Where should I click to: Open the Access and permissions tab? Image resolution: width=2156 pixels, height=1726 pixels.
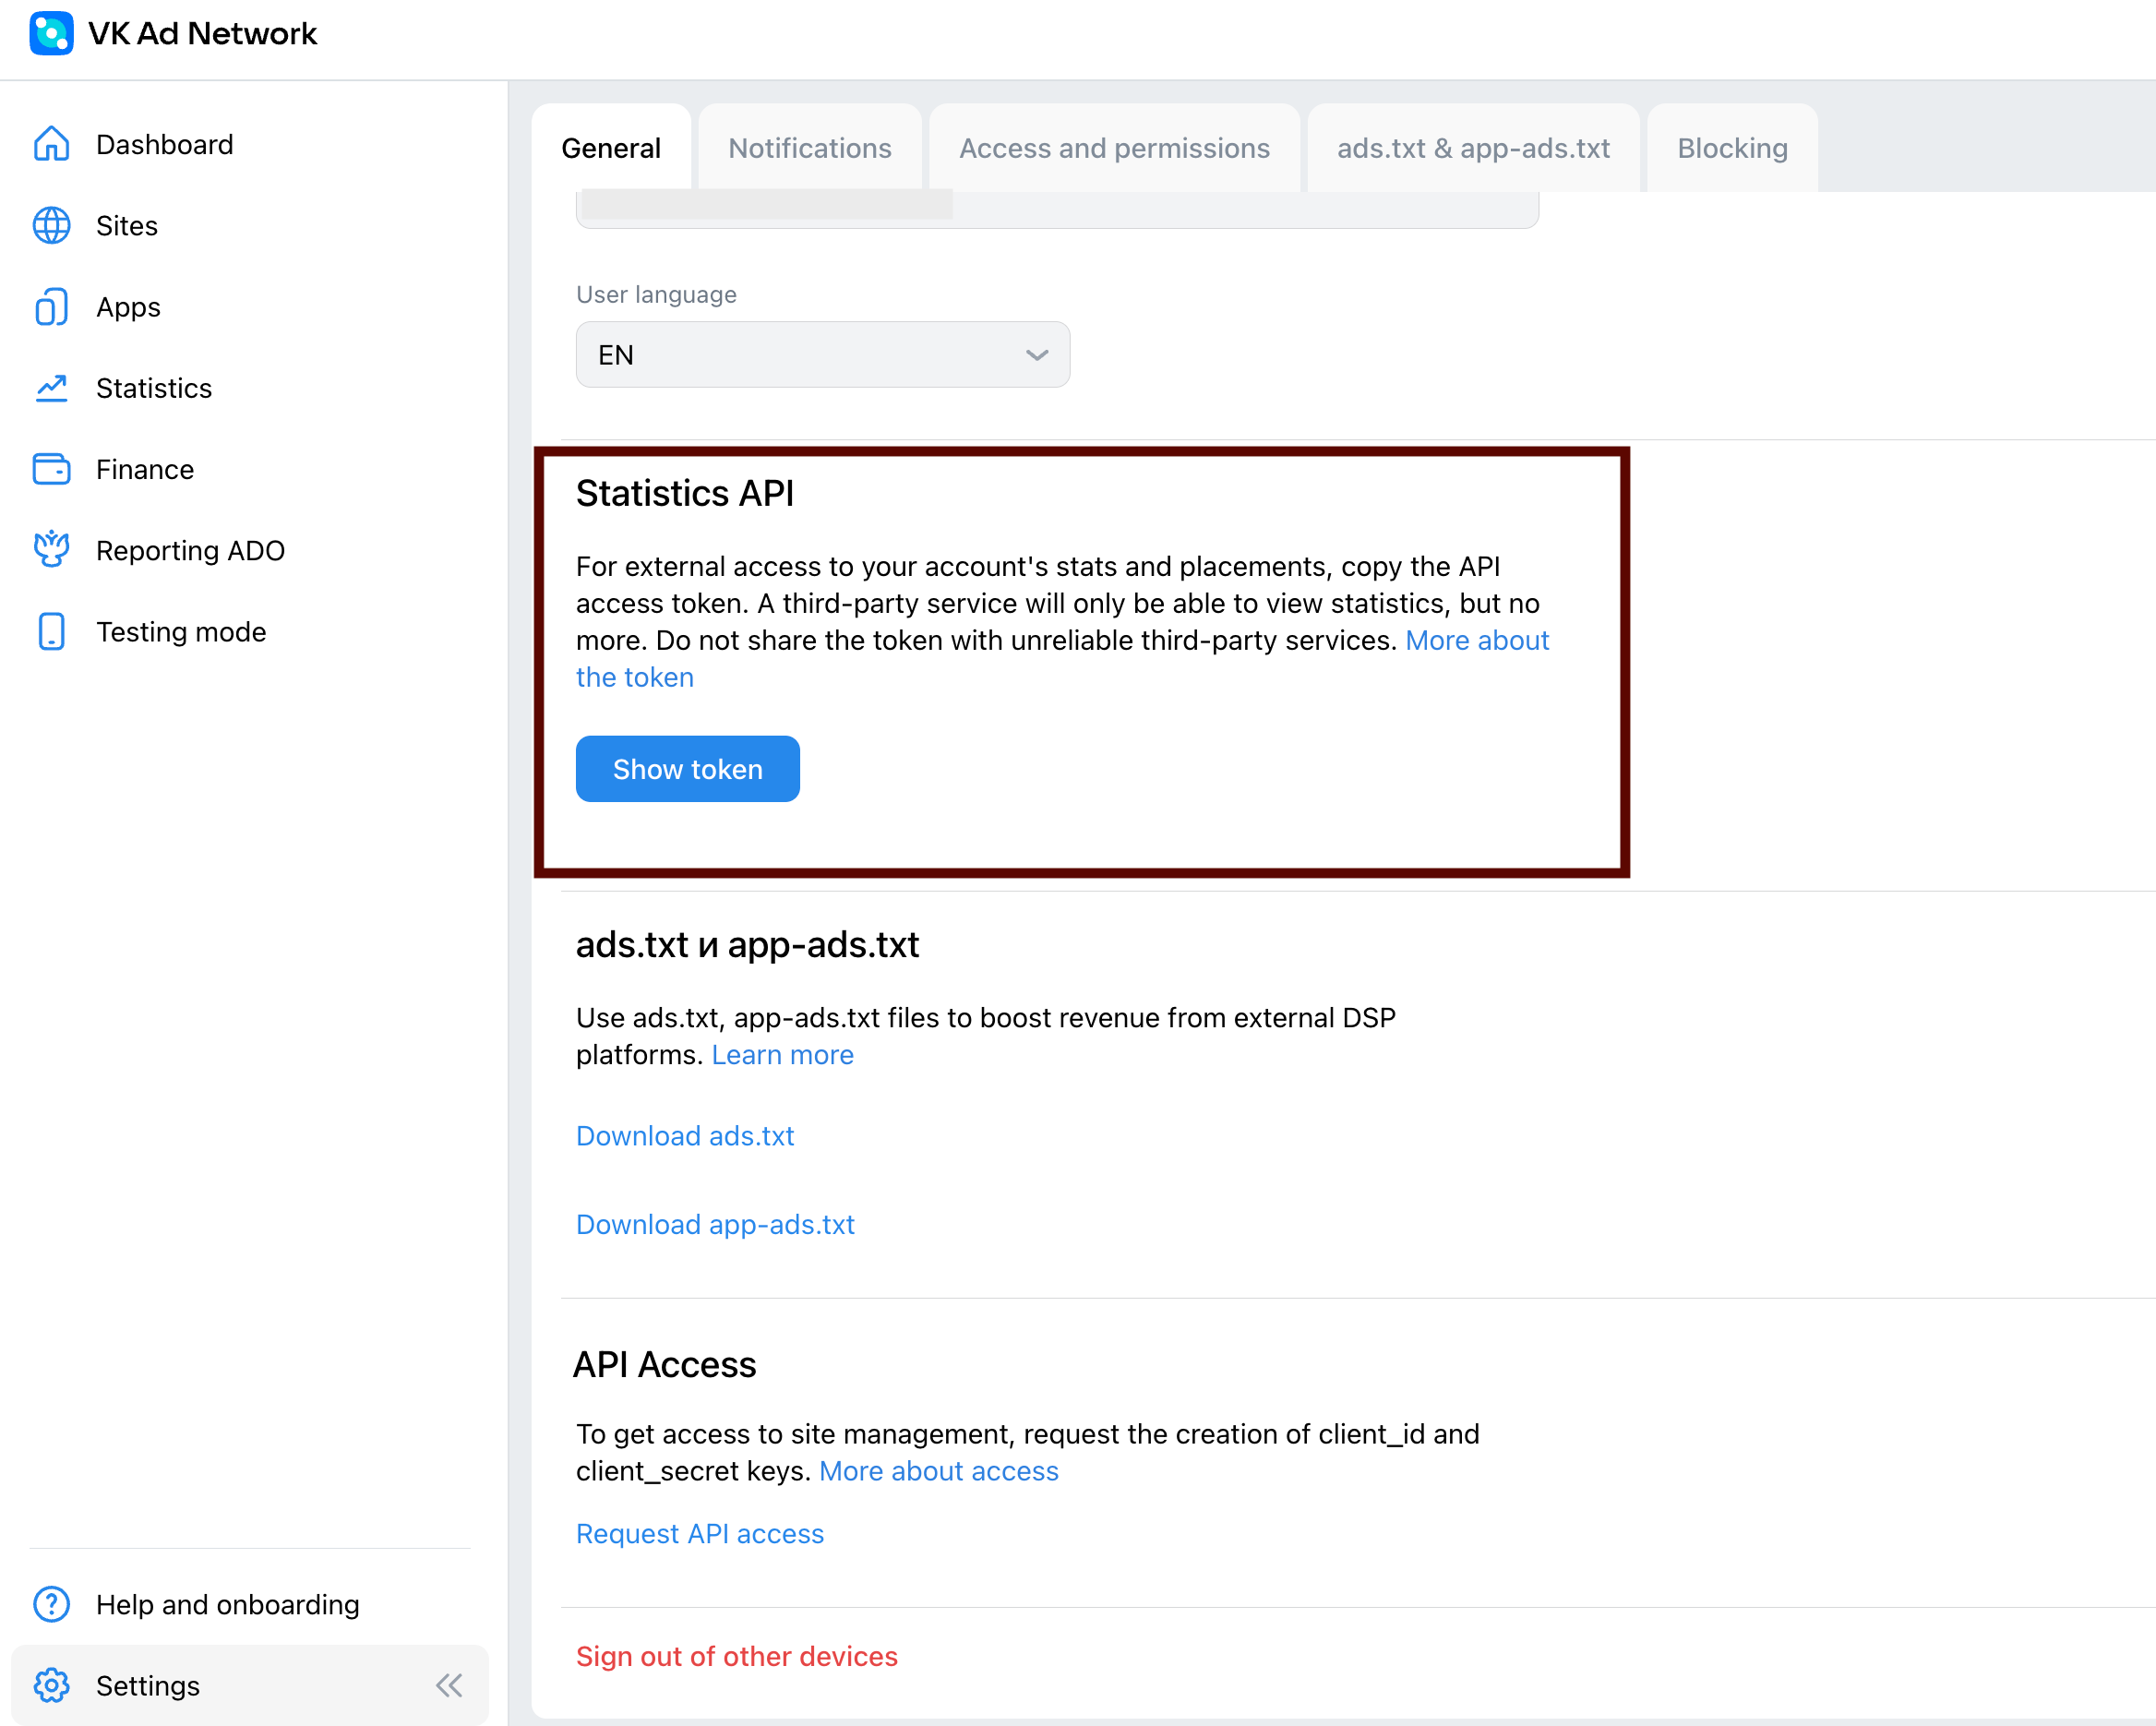click(x=1114, y=148)
